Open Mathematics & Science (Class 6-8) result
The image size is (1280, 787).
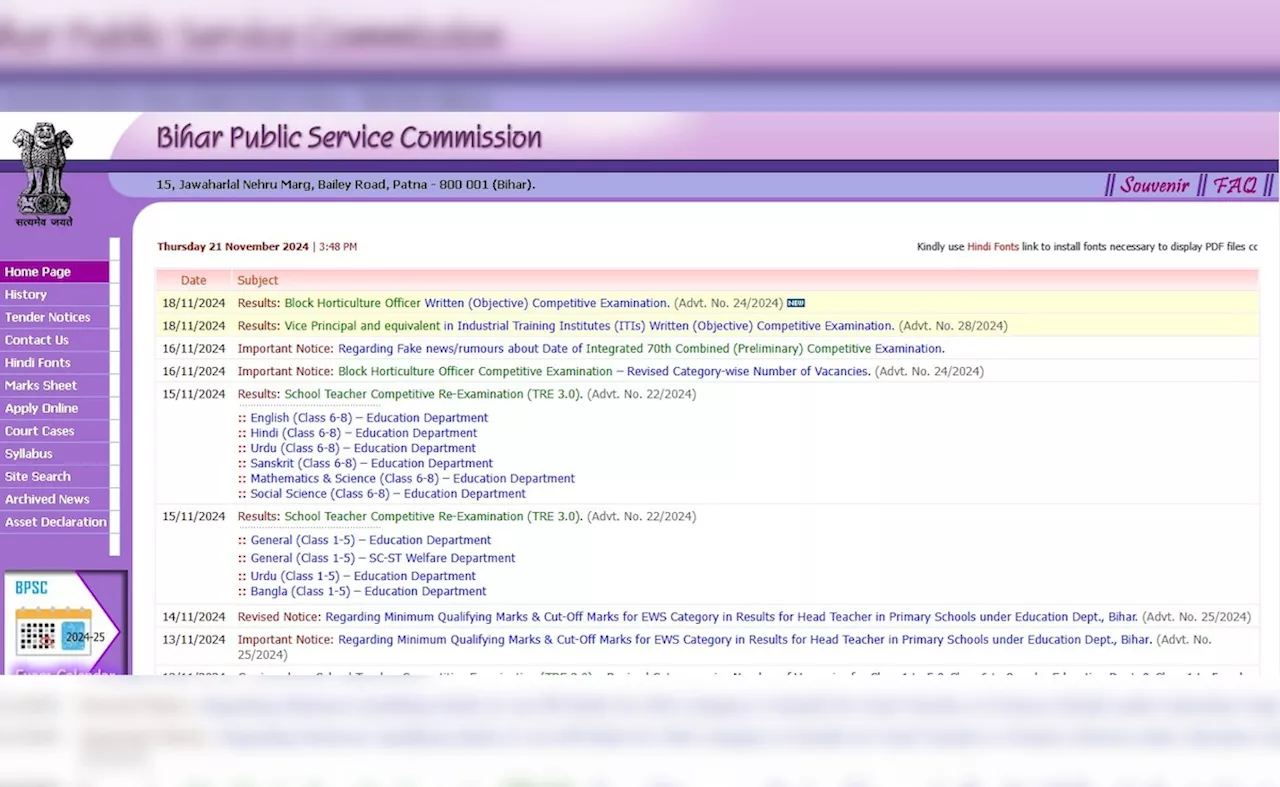412,479
